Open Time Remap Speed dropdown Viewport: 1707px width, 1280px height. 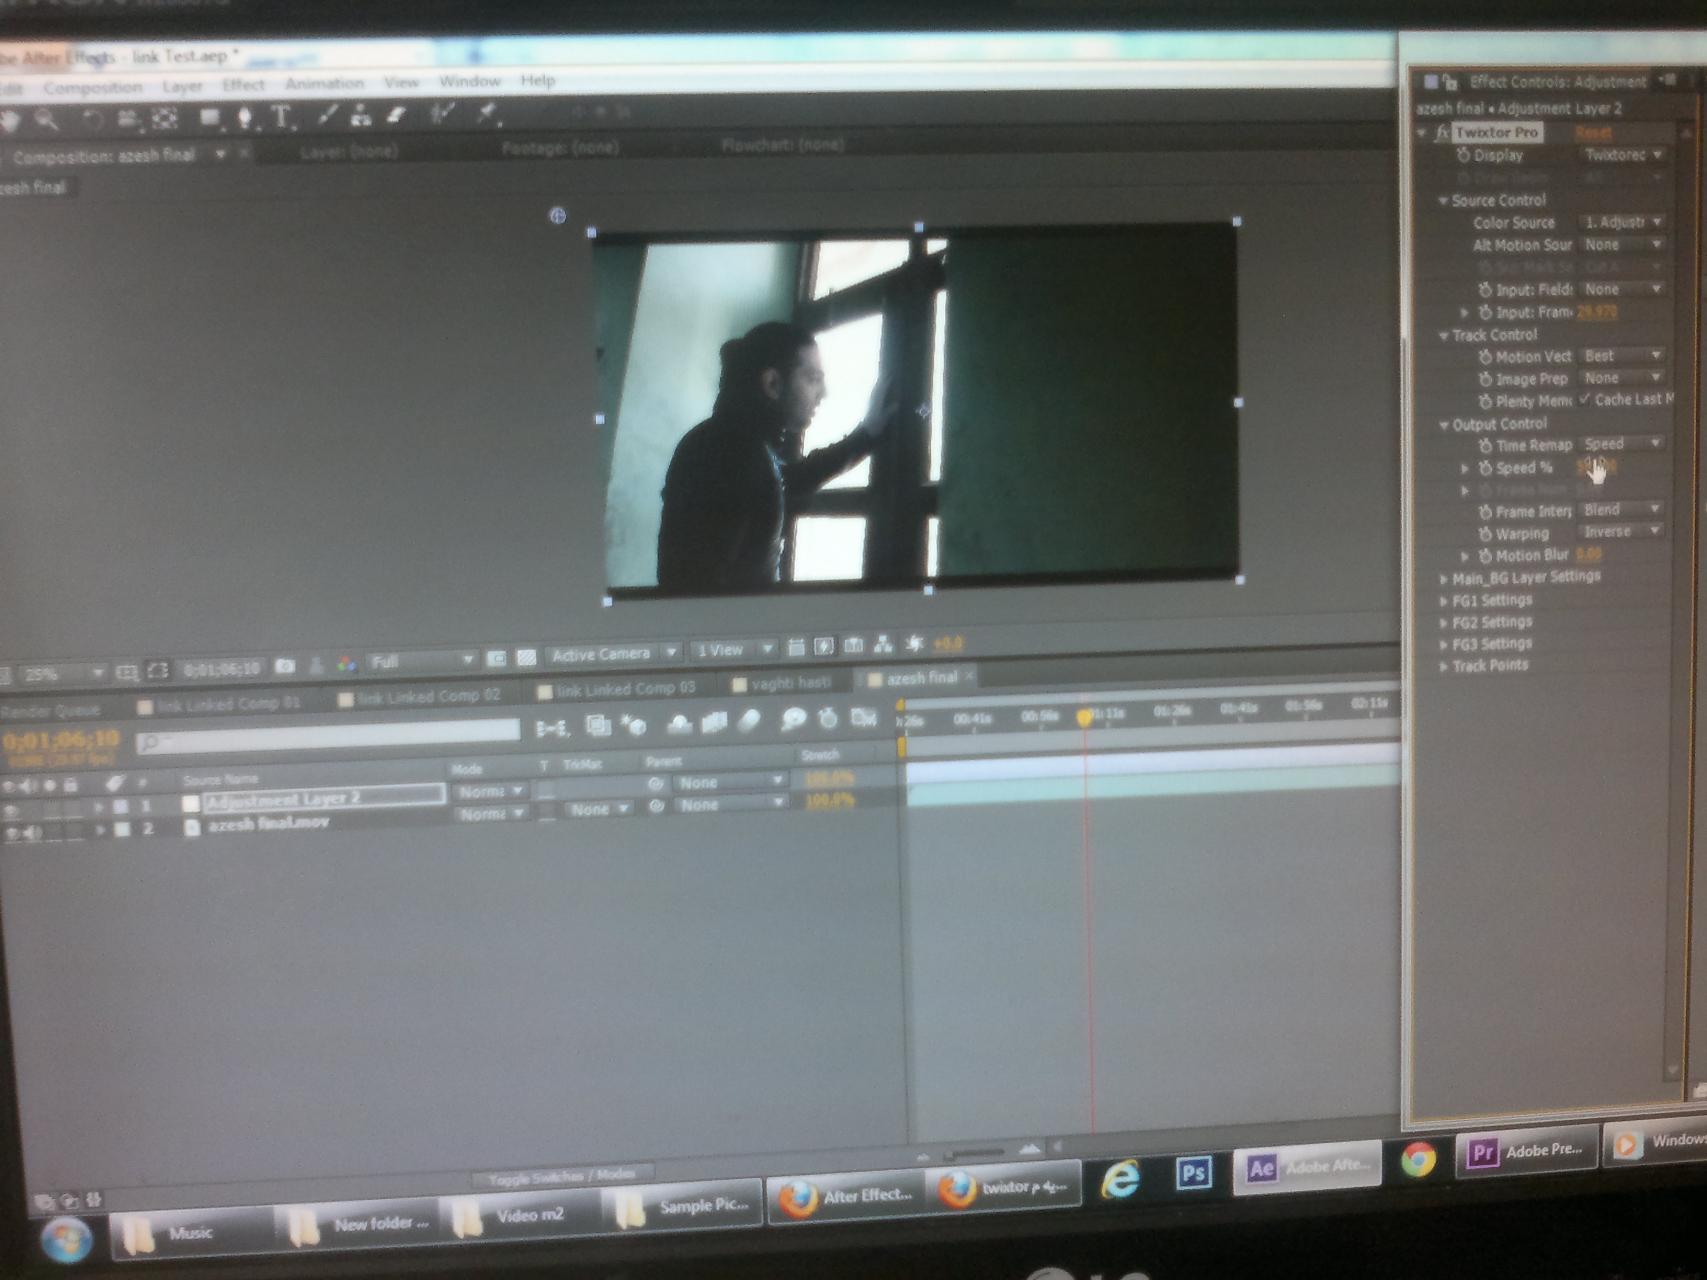(1622, 443)
